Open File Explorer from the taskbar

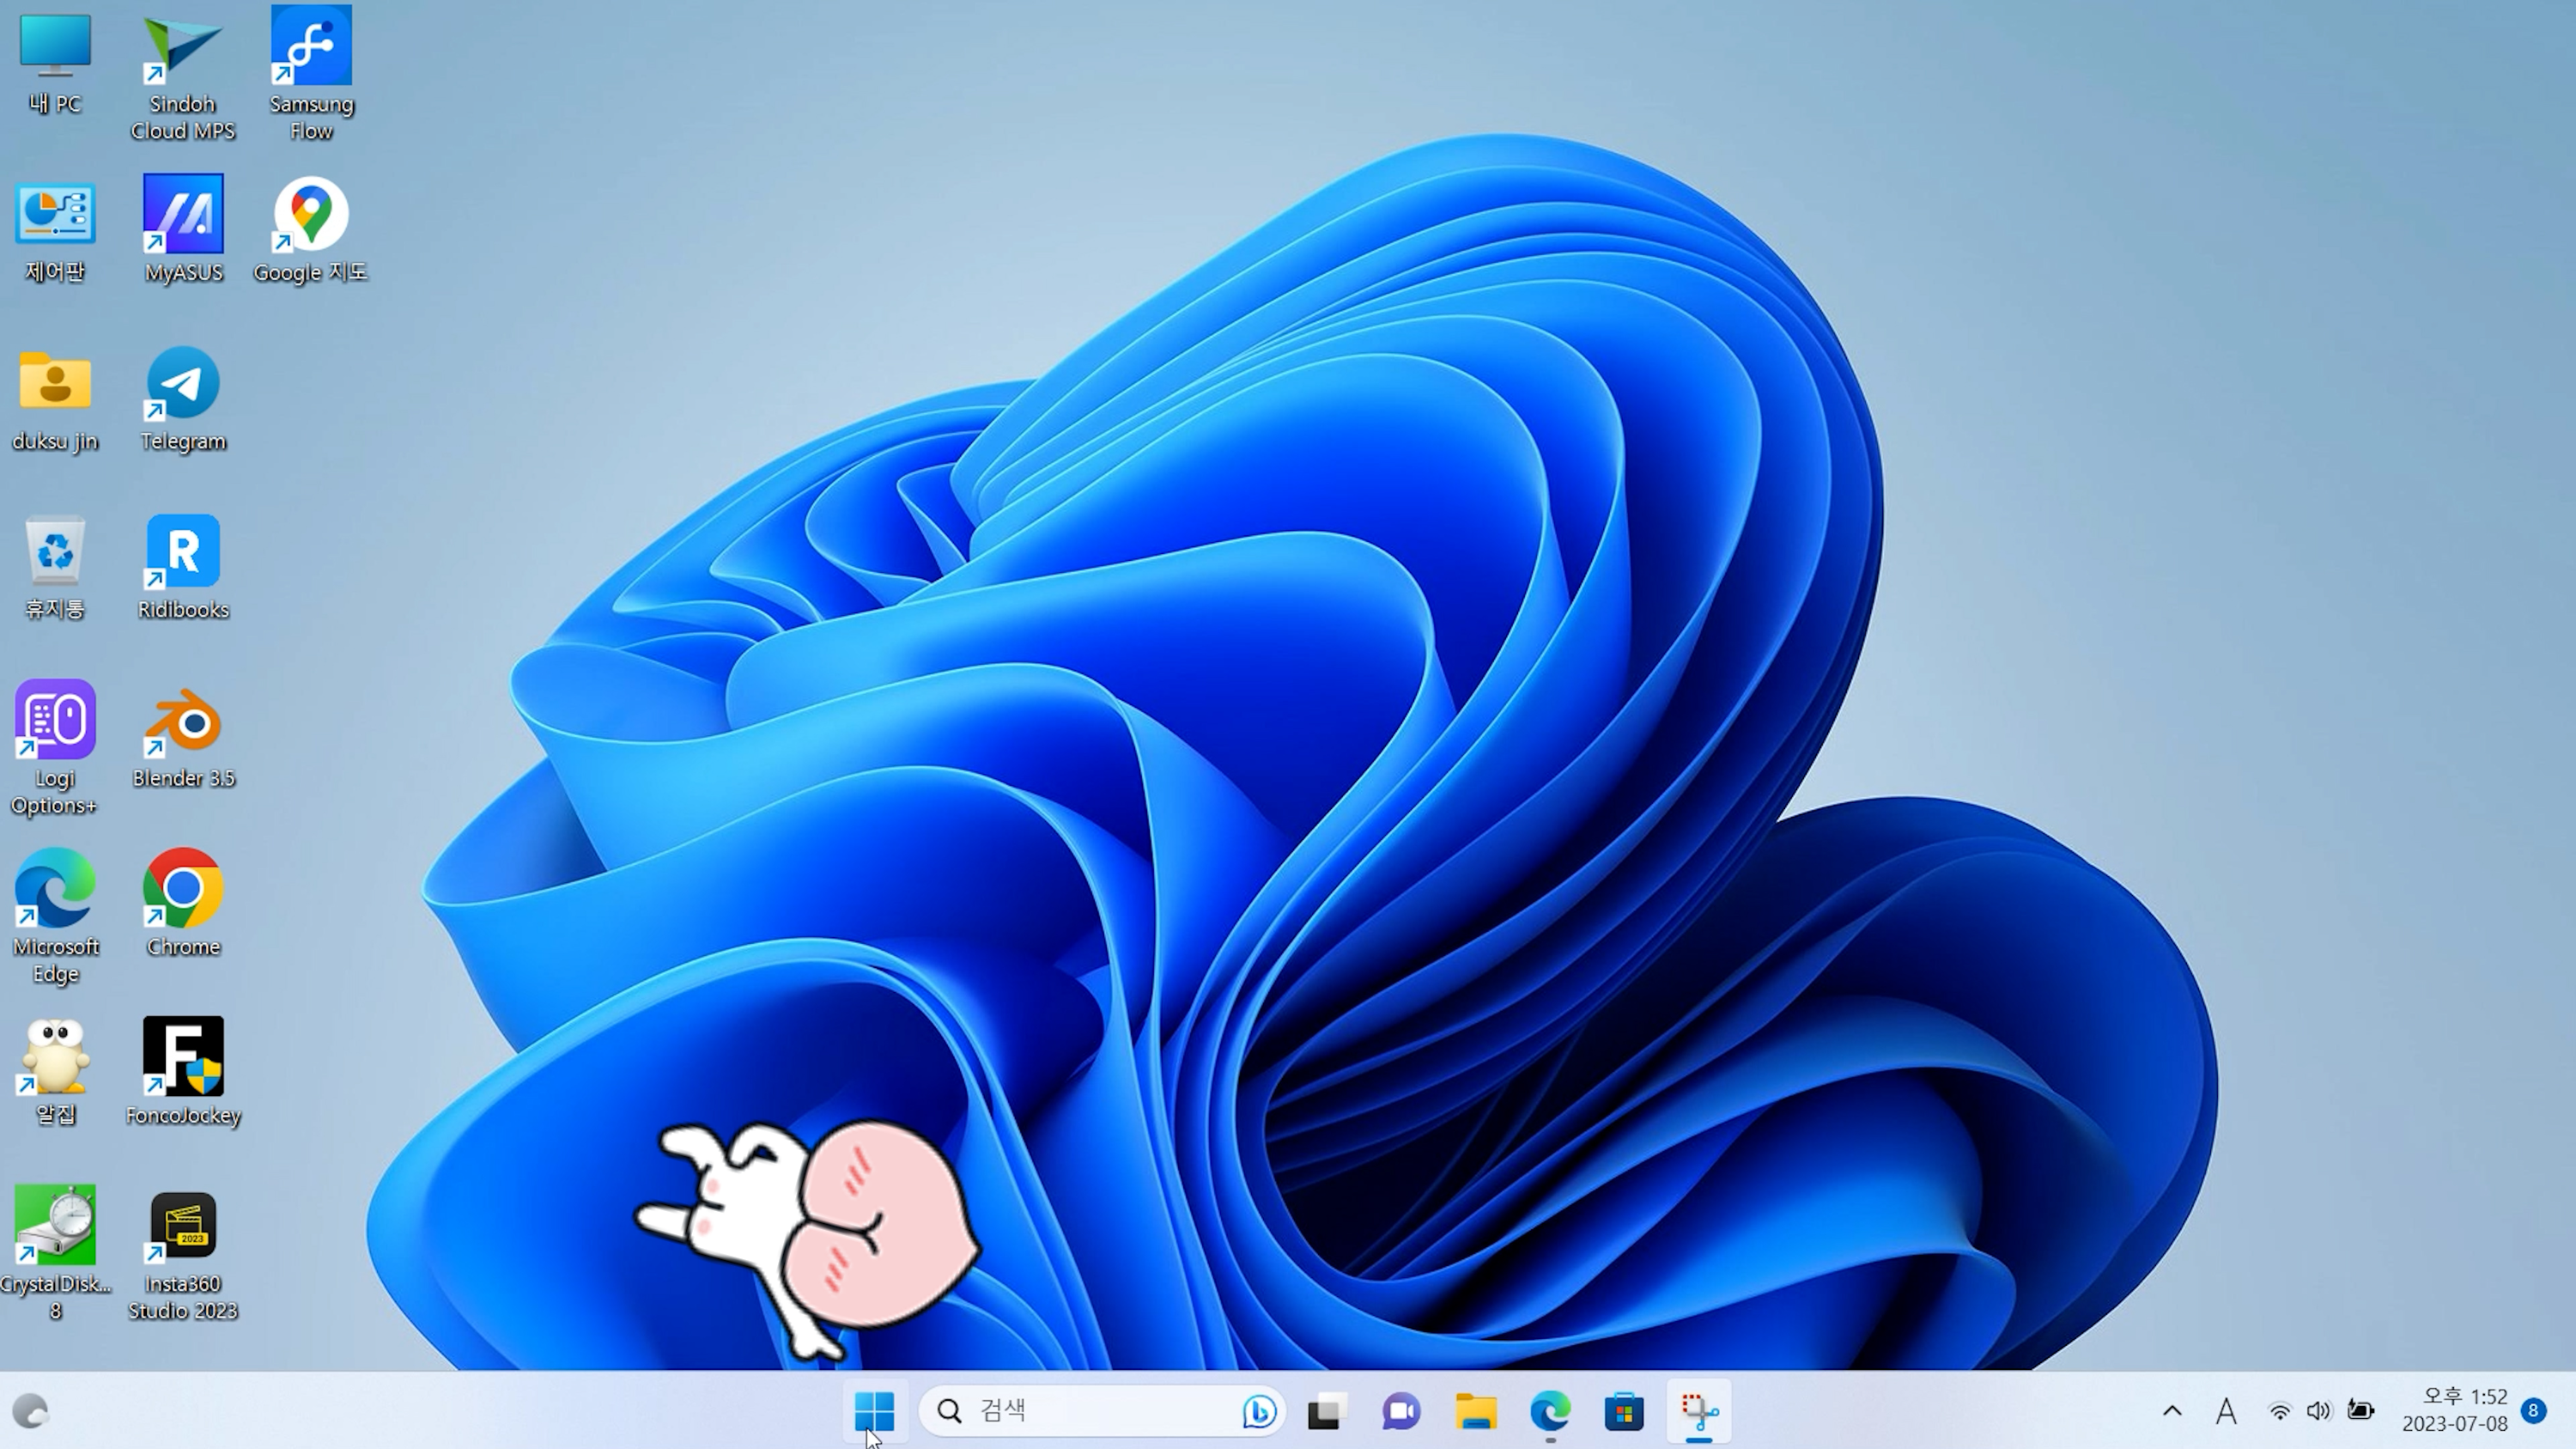(x=1476, y=1411)
